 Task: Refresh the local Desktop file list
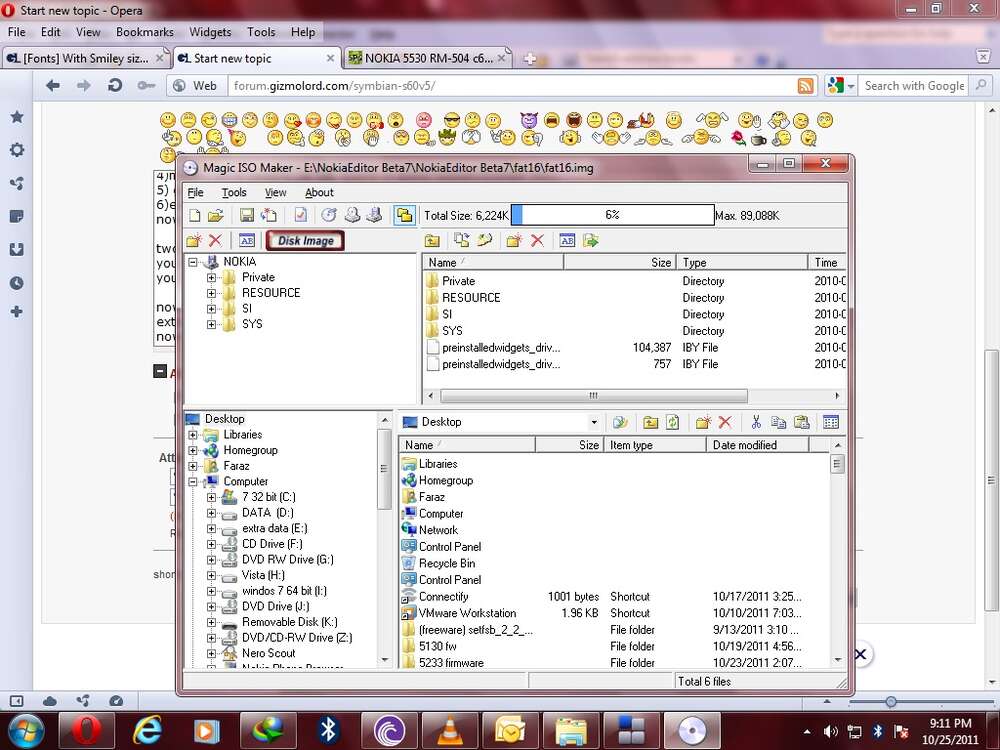(x=672, y=422)
